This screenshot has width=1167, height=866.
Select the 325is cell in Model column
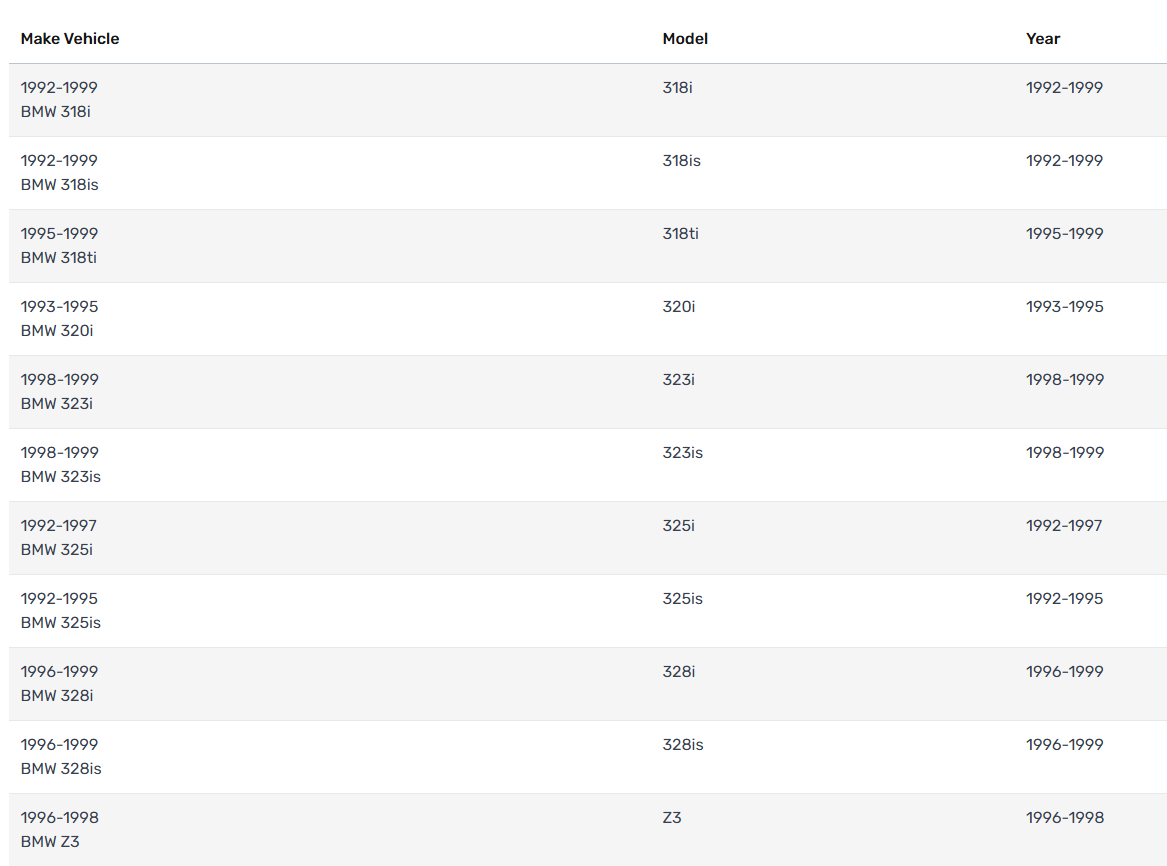pyautogui.click(x=682, y=599)
